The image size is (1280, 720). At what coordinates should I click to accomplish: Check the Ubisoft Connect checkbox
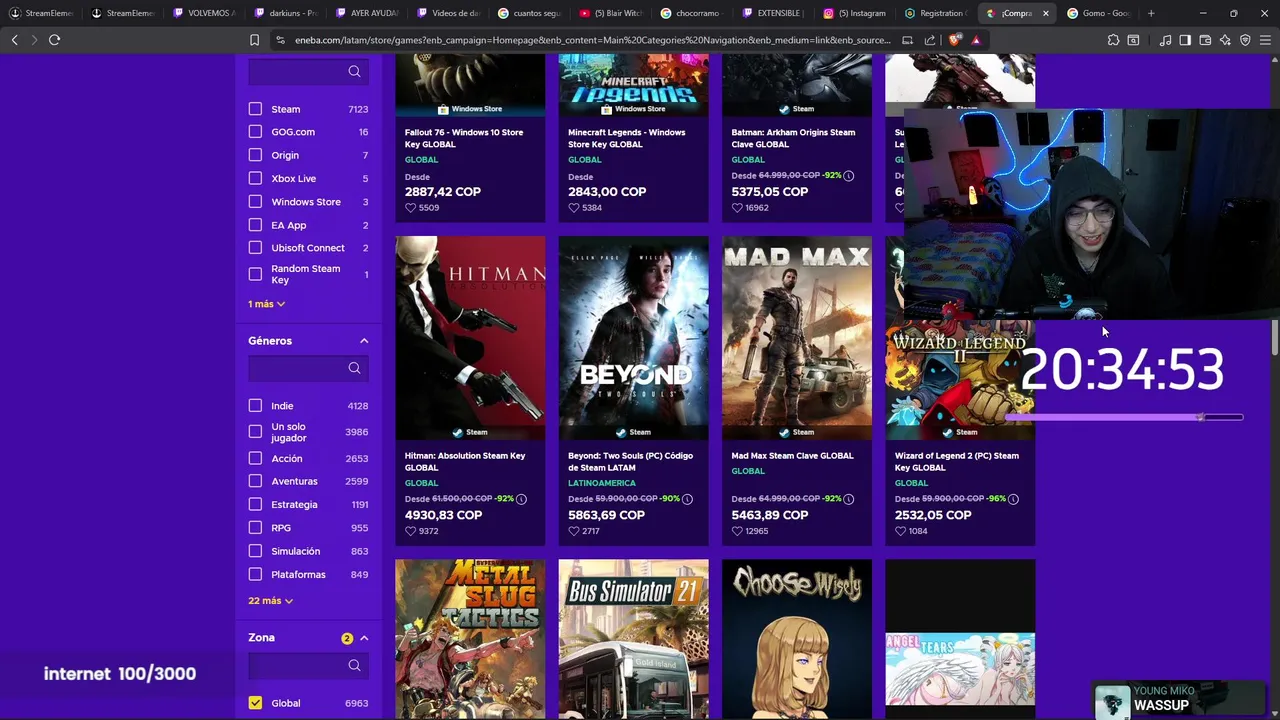(255, 248)
